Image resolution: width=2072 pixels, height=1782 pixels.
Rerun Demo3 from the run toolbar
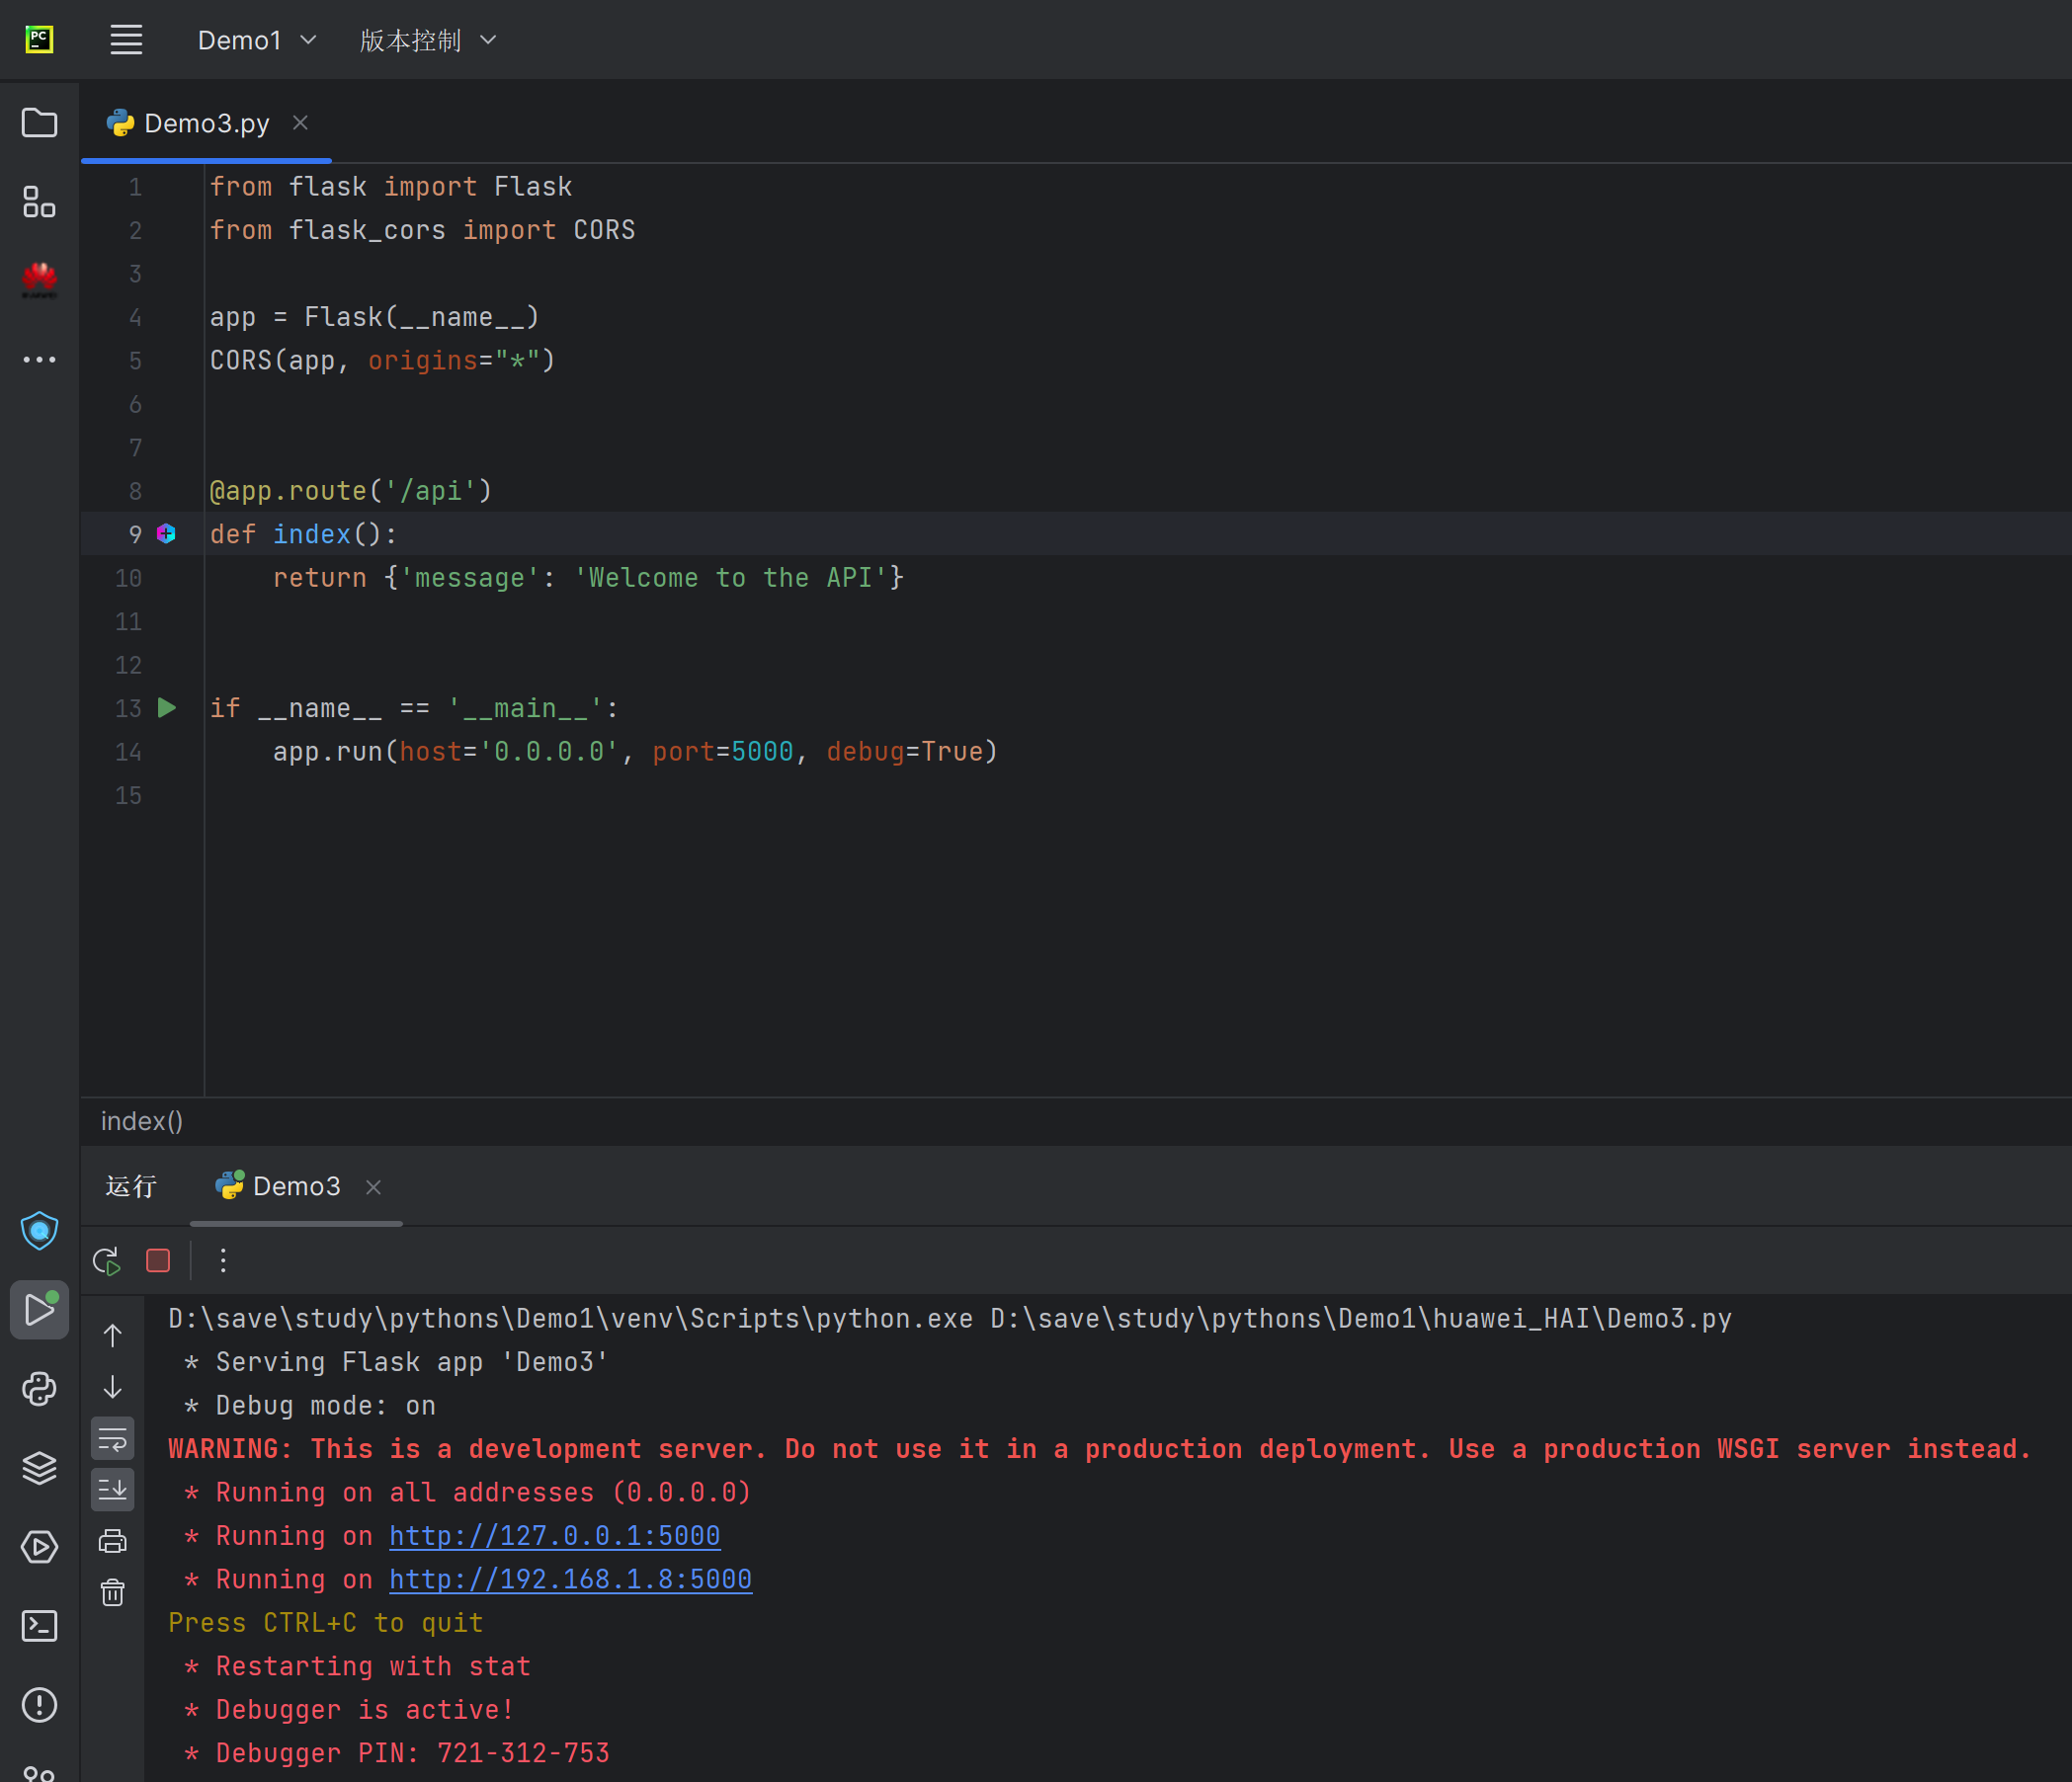[107, 1261]
